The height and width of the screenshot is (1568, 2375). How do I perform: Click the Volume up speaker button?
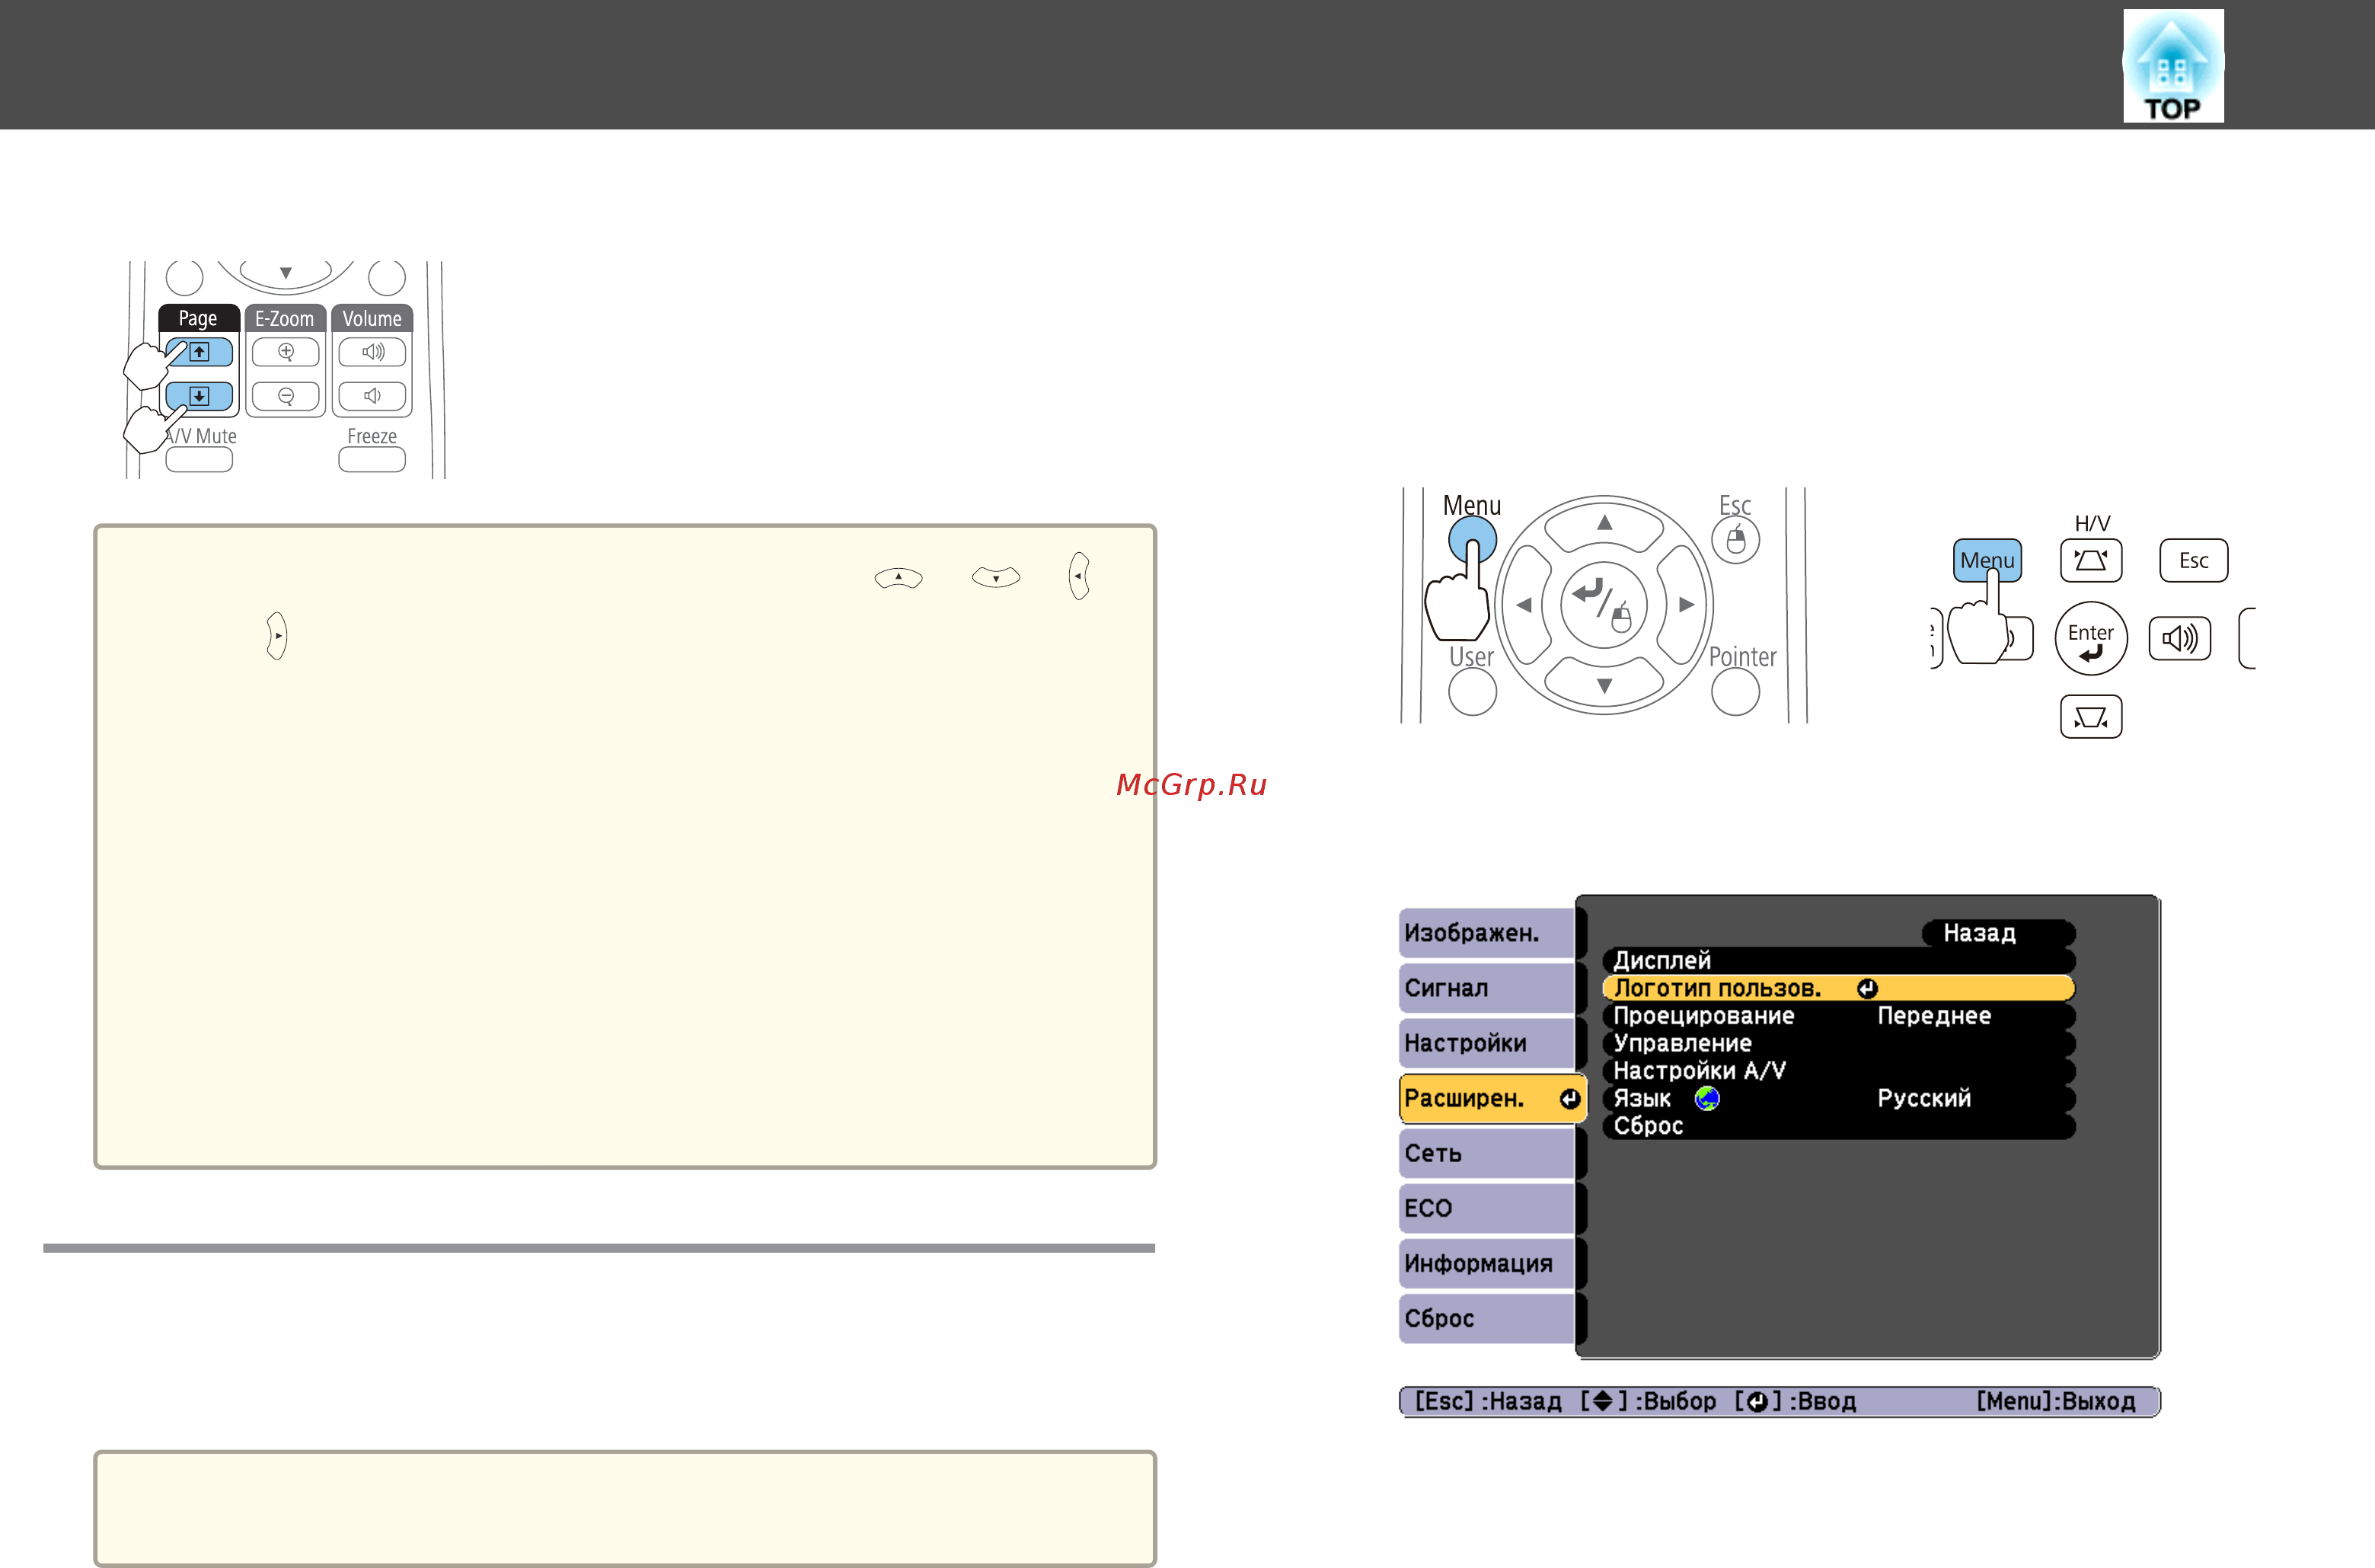point(372,352)
